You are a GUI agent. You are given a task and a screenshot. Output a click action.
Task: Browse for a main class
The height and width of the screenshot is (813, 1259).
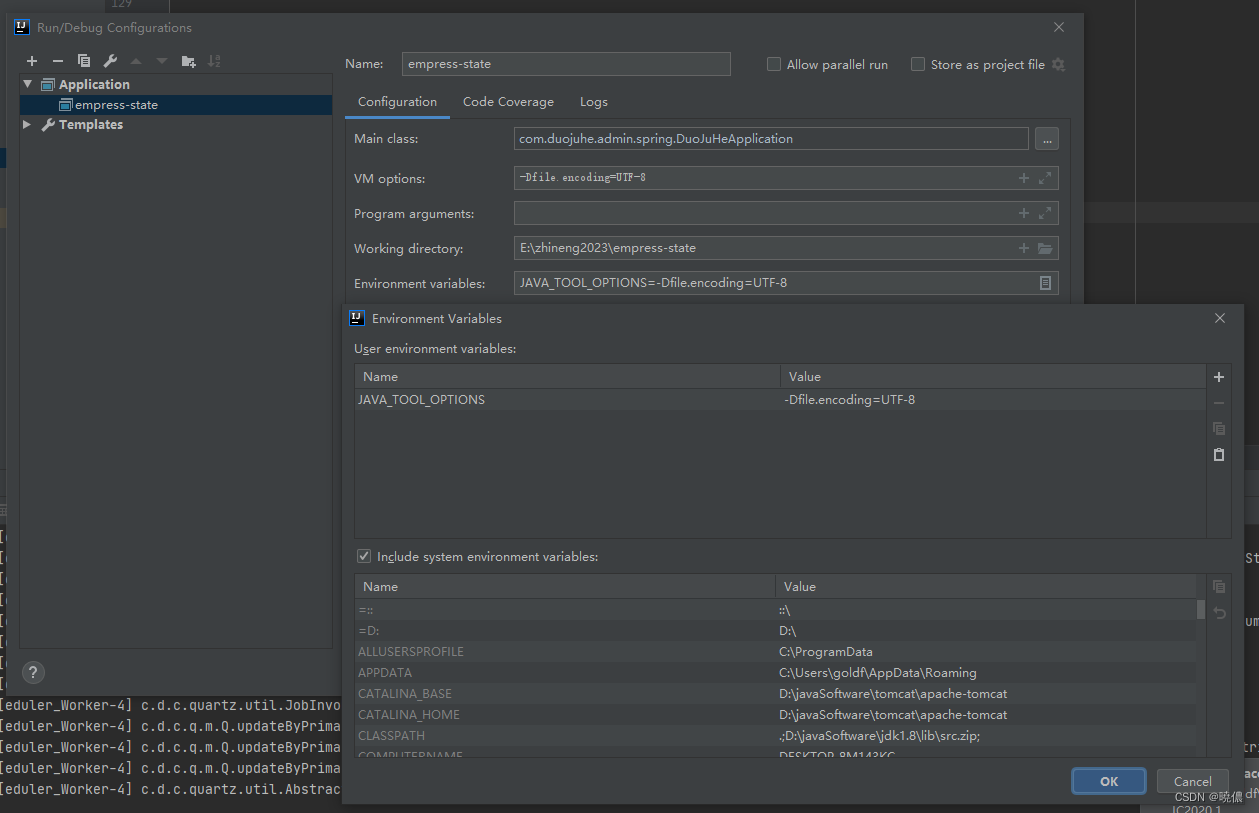(x=1046, y=138)
